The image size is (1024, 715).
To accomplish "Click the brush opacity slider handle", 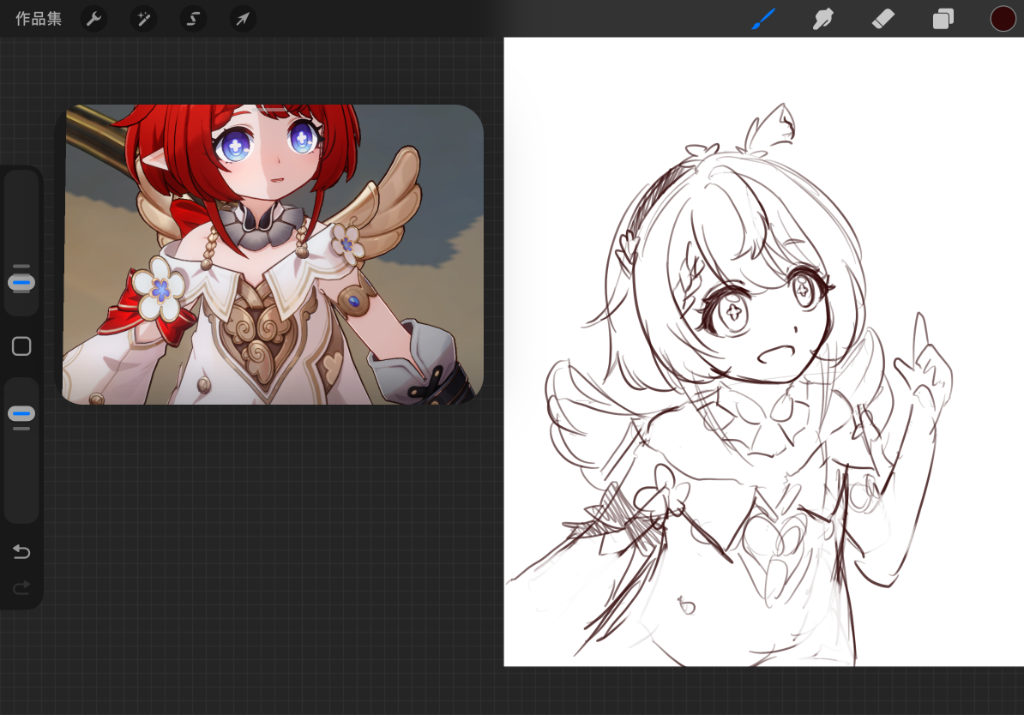I will (21, 413).
